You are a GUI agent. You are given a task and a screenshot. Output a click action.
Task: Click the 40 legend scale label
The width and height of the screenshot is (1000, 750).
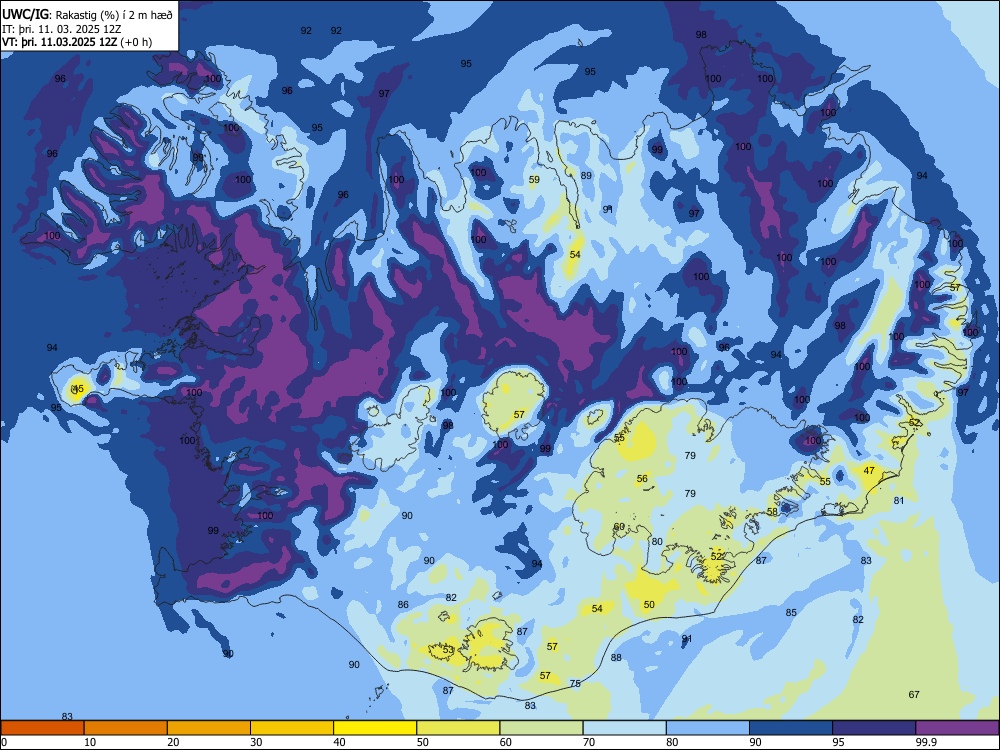[339, 742]
